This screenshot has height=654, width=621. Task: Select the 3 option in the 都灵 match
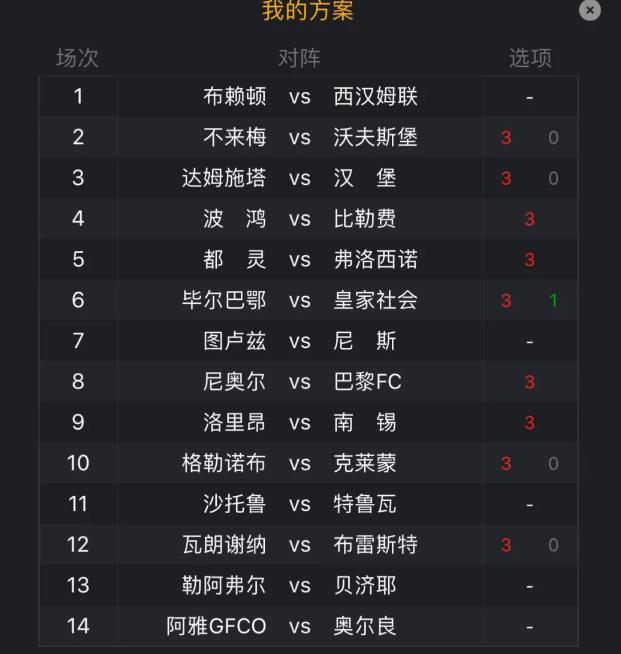coord(529,260)
